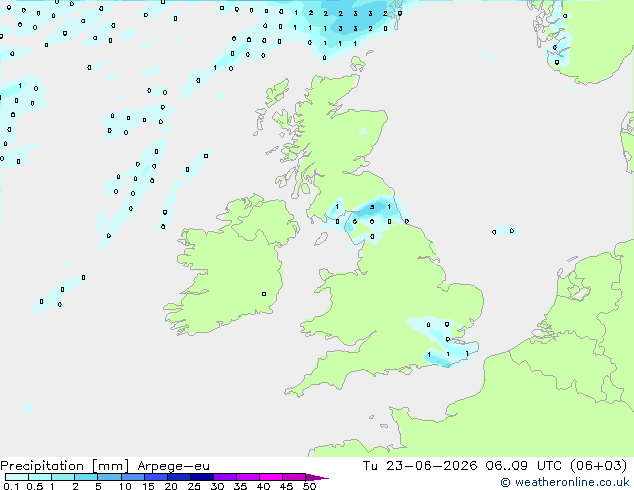Click the 30–35 mm purple legend swatch
The height and width of the screenshot is (490, 634).
[224, 477]
